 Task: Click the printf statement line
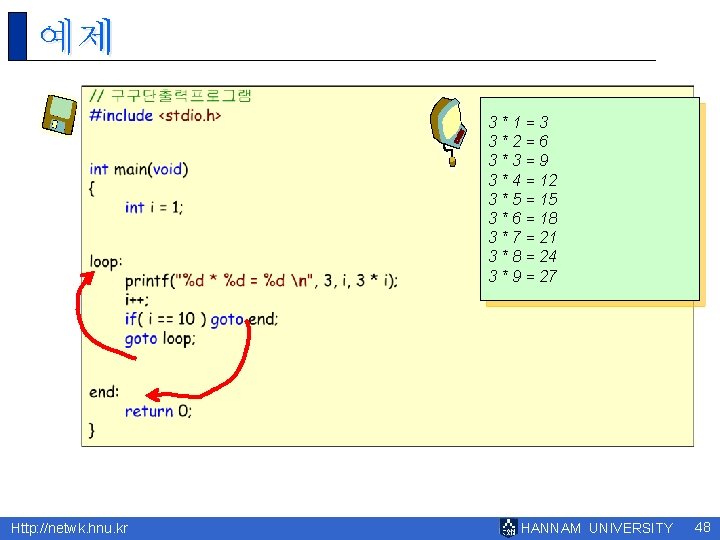coord(261,281)
